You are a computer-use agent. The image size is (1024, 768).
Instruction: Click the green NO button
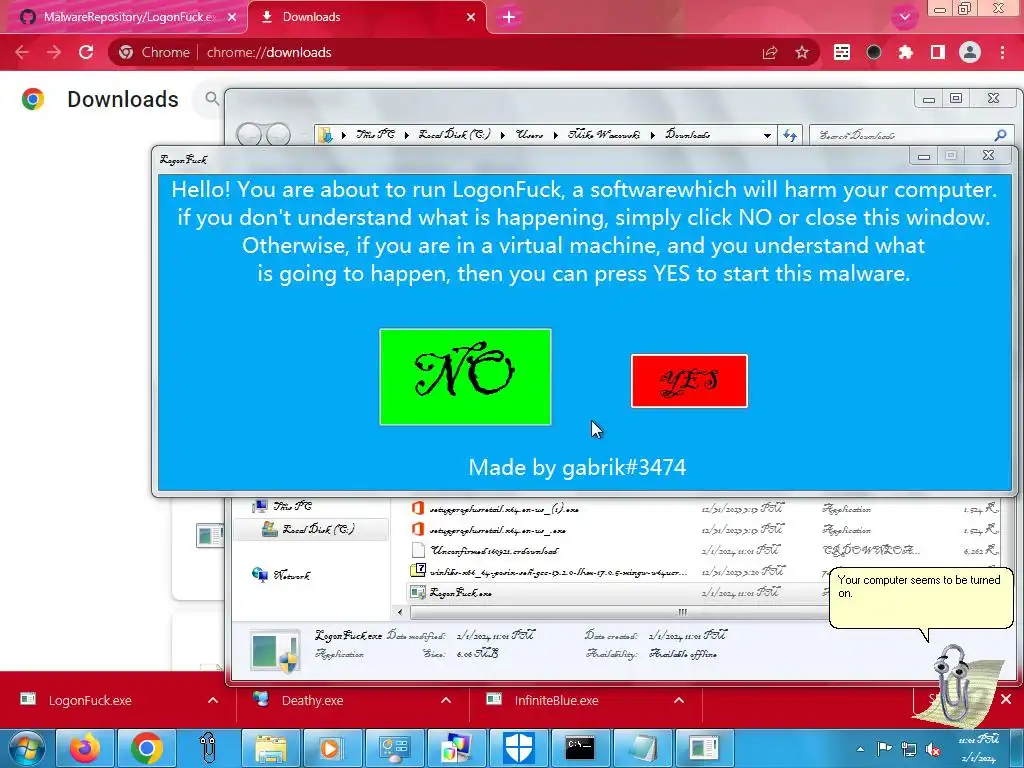click(x=465, y=377)
